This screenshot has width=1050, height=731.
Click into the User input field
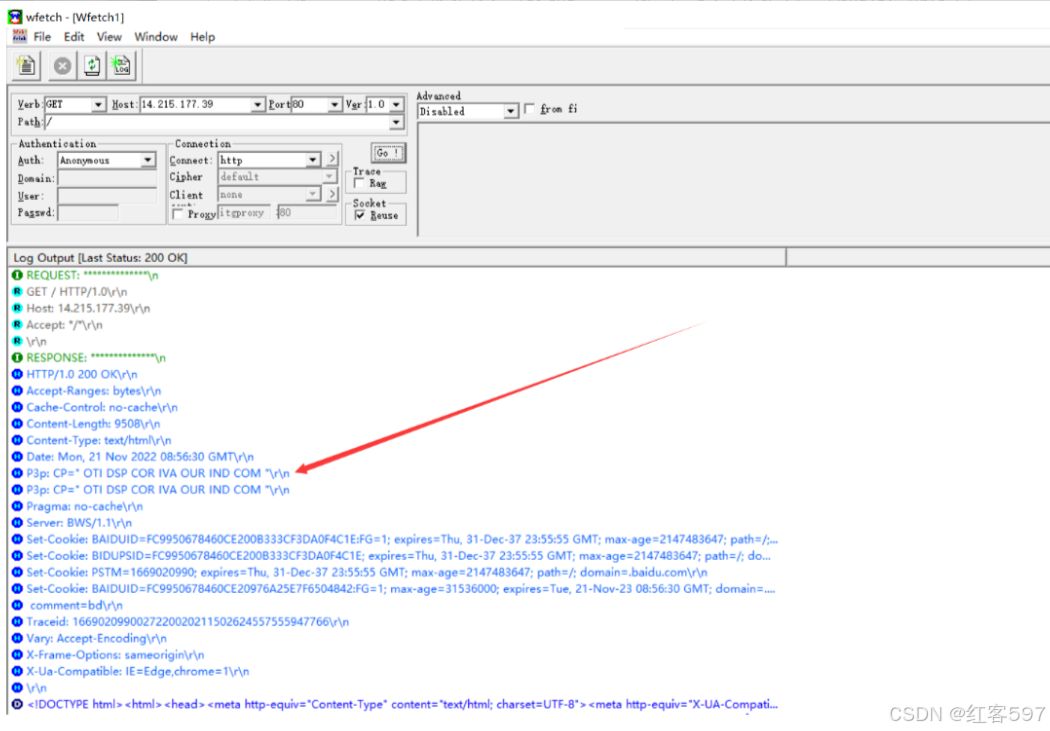[x=106, y=195]
